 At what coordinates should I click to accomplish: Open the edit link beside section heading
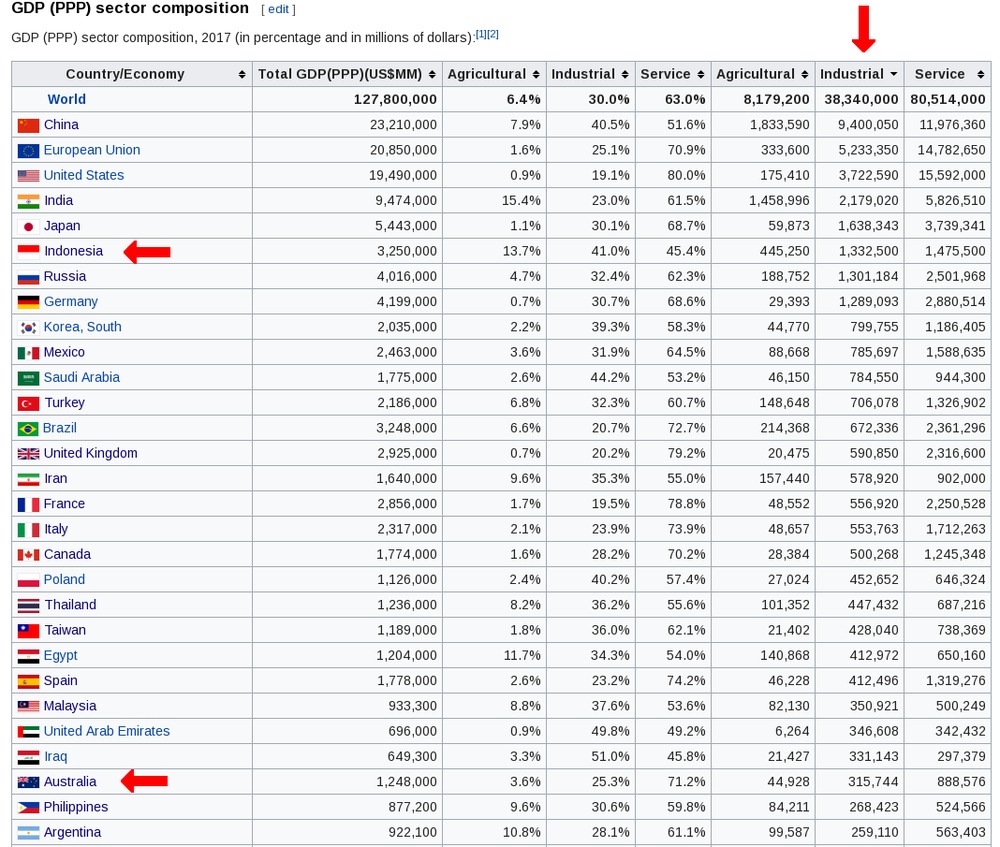point(278,9)
